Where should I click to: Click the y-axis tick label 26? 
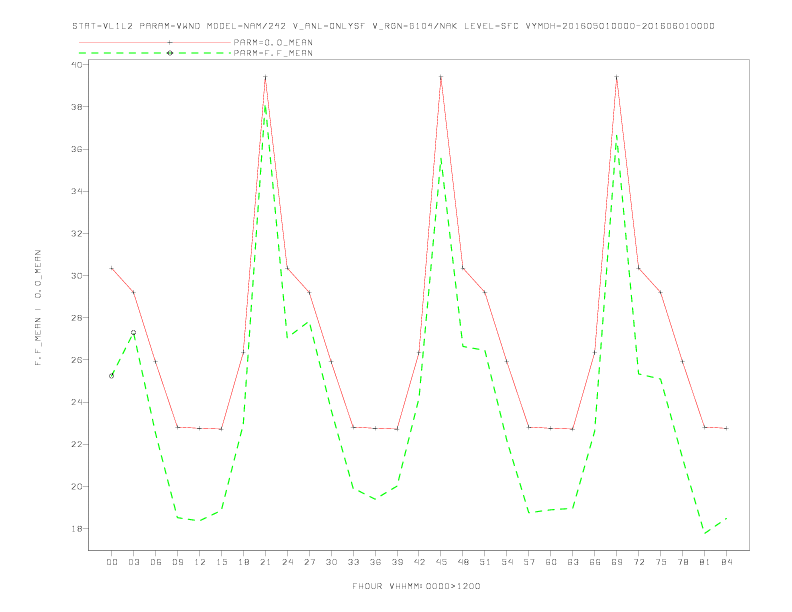[77, 360]
